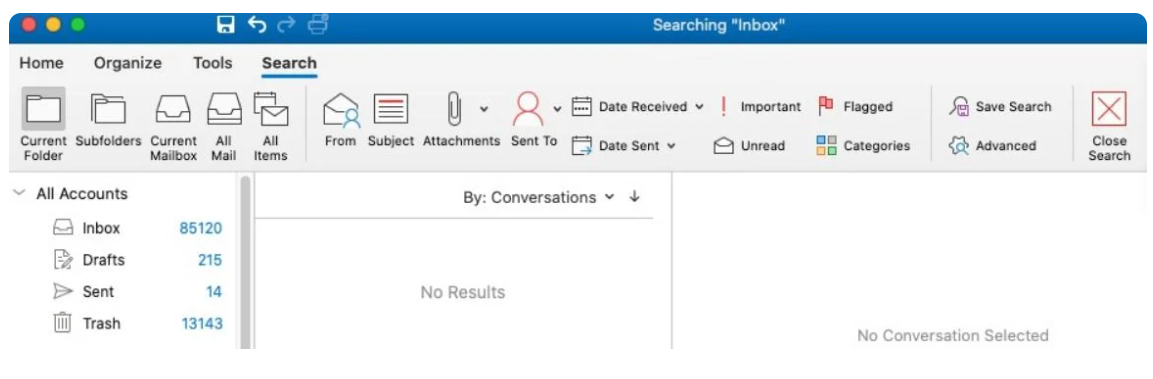
Task: Toggle the Flagged filter
Action: 855,107
